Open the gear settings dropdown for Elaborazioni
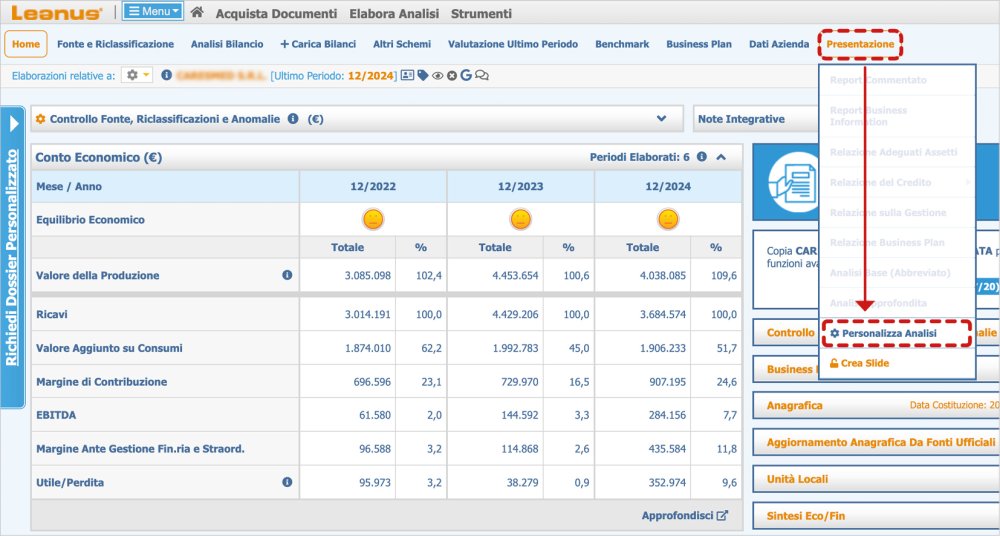 point(137,75)
